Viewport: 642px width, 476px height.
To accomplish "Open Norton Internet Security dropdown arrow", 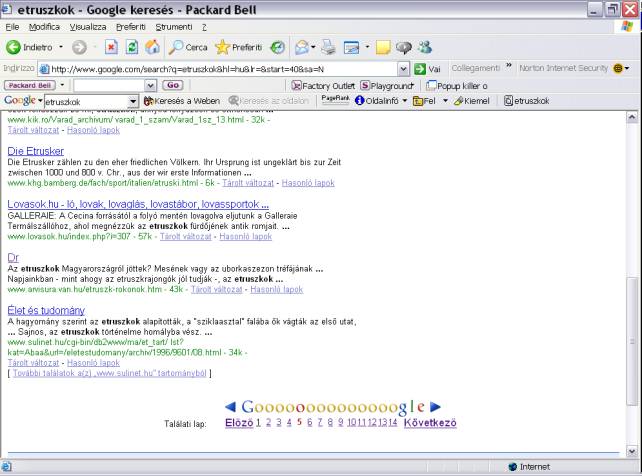I will (x=627, y=68).
